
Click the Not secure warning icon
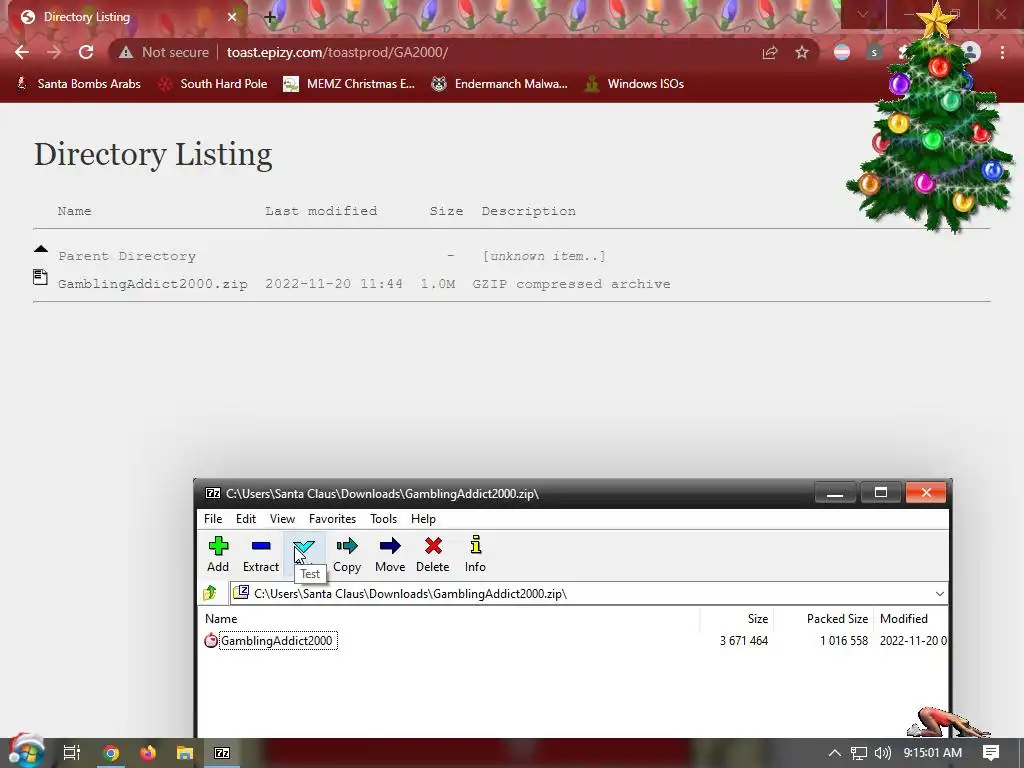(x=125, y=52)
